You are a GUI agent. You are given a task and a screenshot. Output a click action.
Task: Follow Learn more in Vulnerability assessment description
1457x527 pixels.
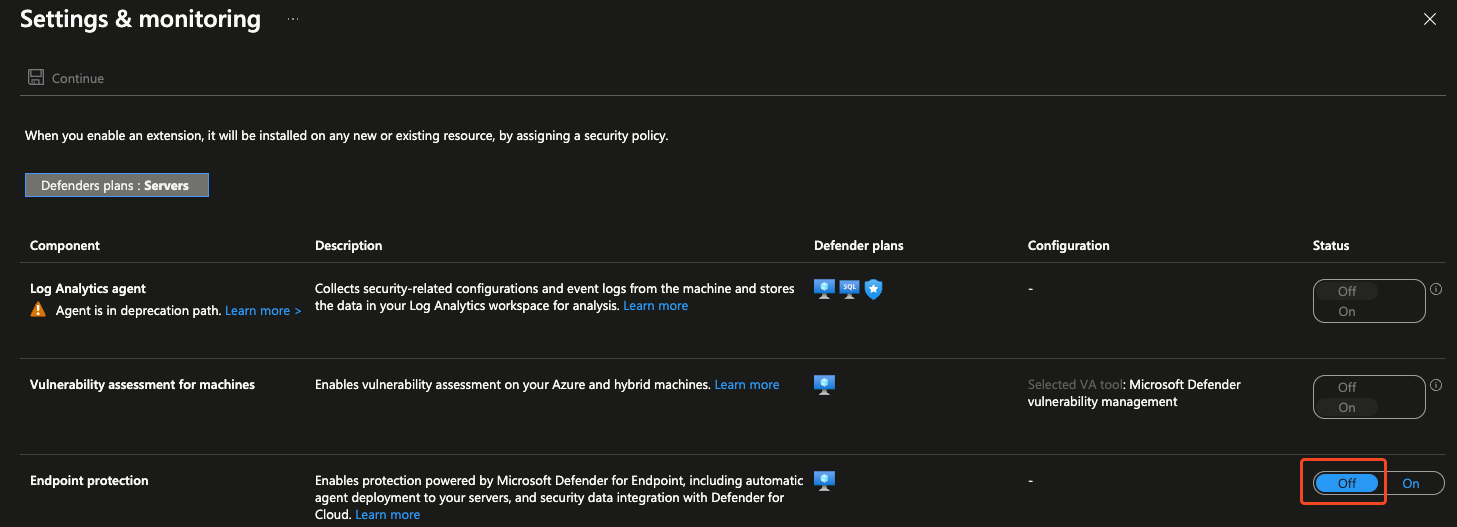click(x=746, y=385)
